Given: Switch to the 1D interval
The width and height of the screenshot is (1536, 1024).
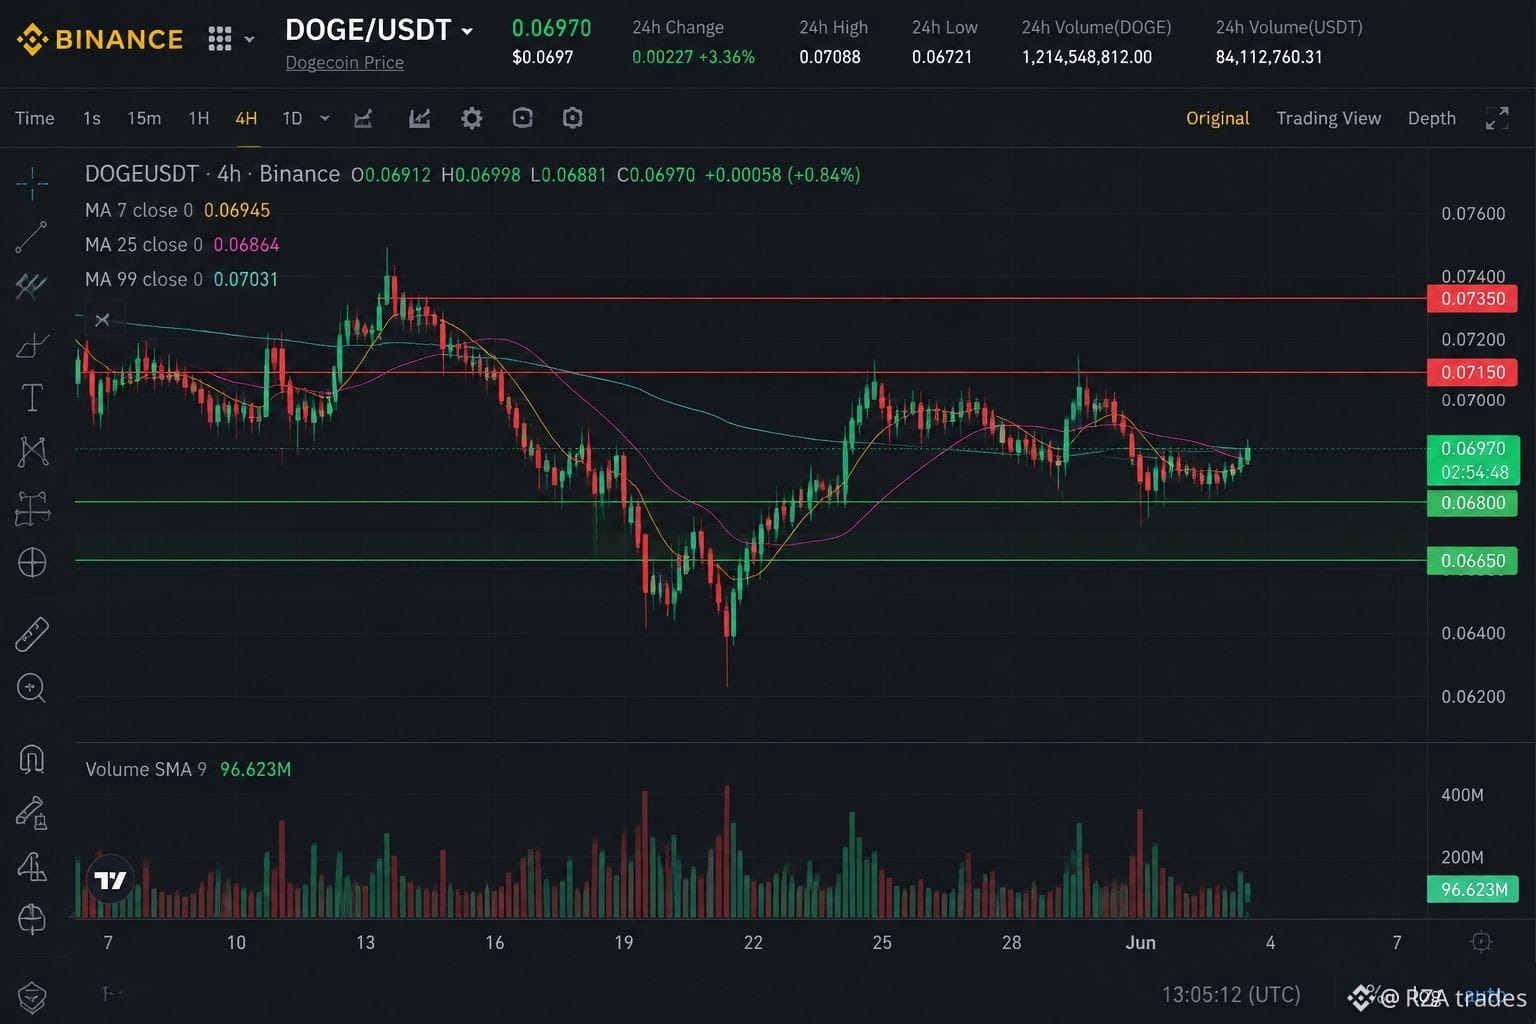Looking at the screenshot, I should (292, 118).
